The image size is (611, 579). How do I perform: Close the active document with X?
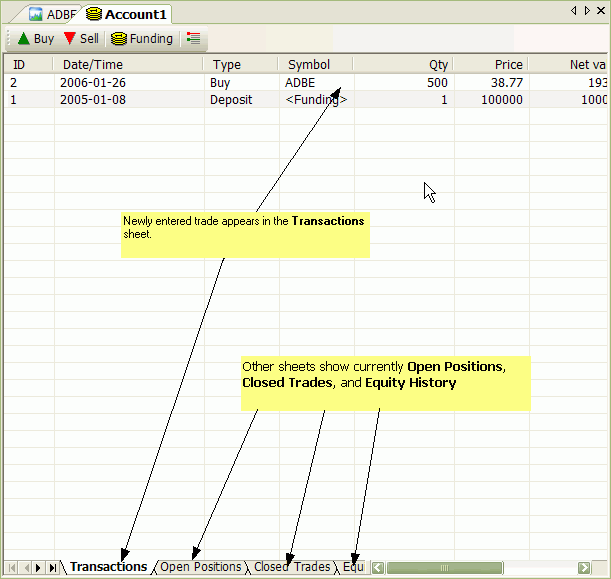600,11
